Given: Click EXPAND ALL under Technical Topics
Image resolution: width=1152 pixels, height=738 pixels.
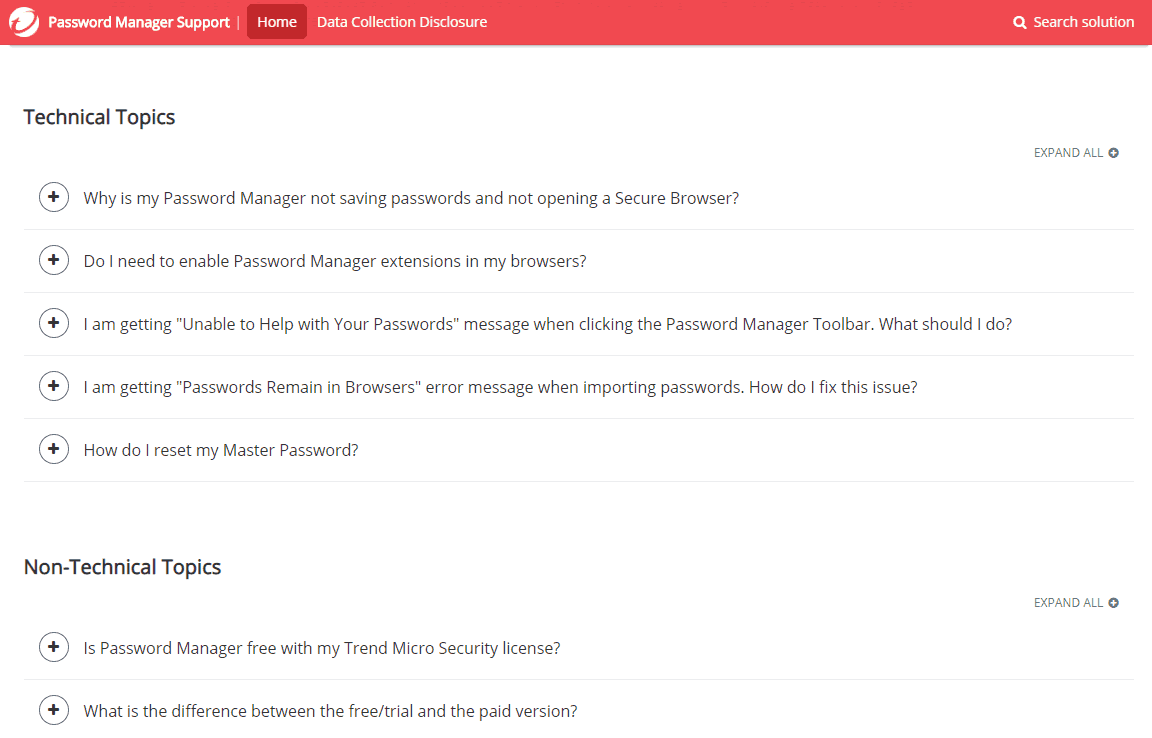Looking at the screenshot, I should pyautogui.click(x=1068, y=152).
